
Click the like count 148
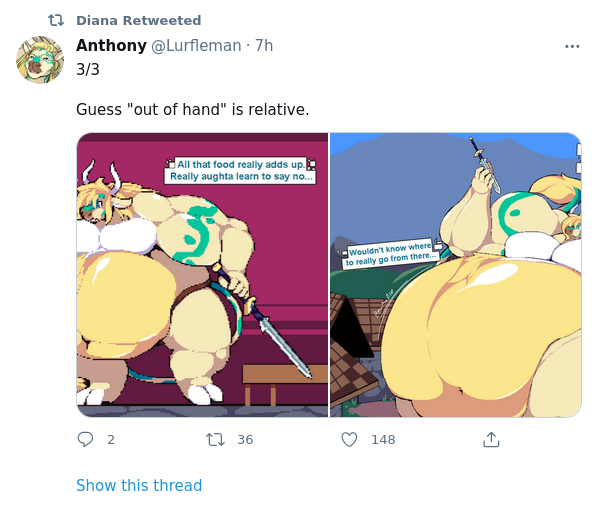(383, 440)
